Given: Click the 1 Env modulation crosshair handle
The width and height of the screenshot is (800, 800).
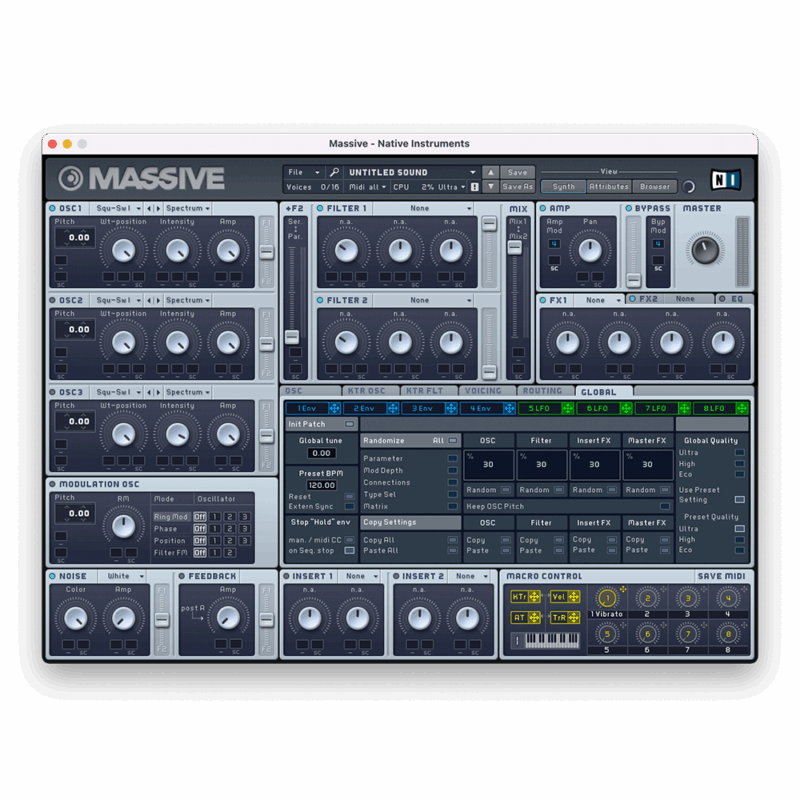Looking at the screenshot, I should coord(334,408).
